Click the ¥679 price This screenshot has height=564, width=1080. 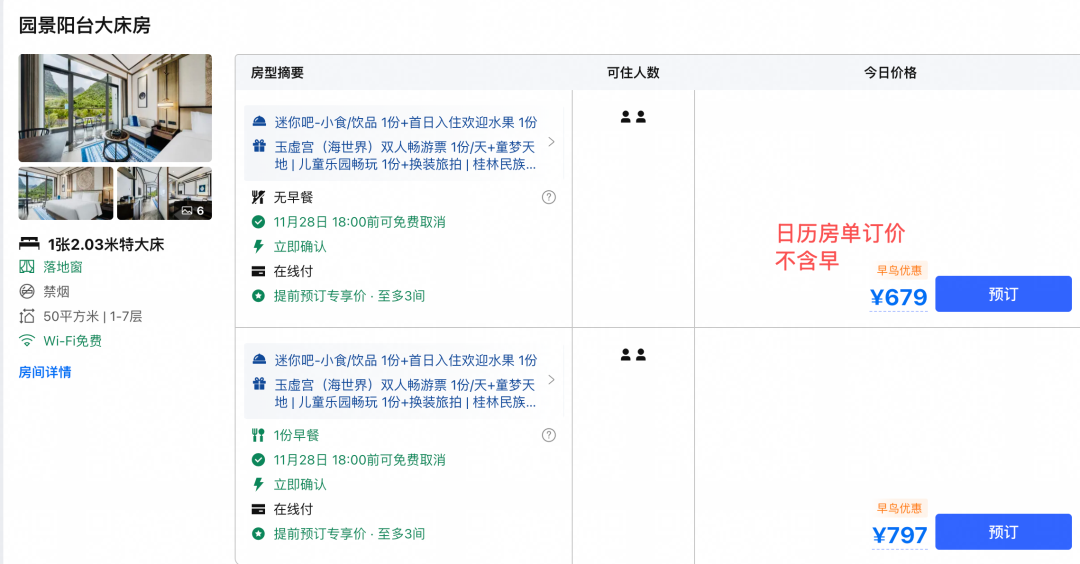click(x=898, y=297)
